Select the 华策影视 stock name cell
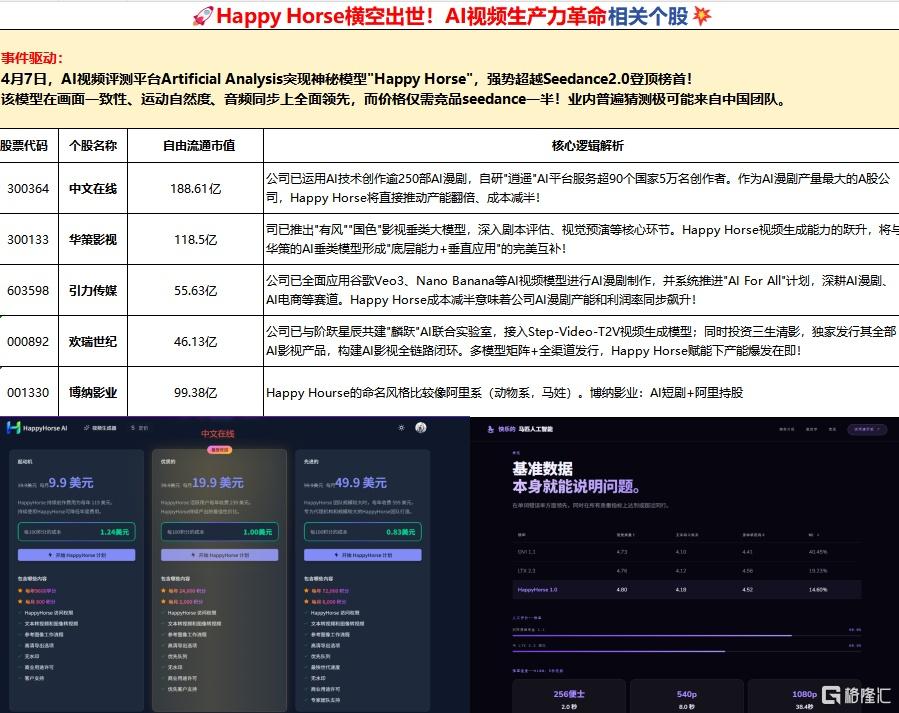The height and width of the screenshot is (713, 899). (x=93, y=240)
